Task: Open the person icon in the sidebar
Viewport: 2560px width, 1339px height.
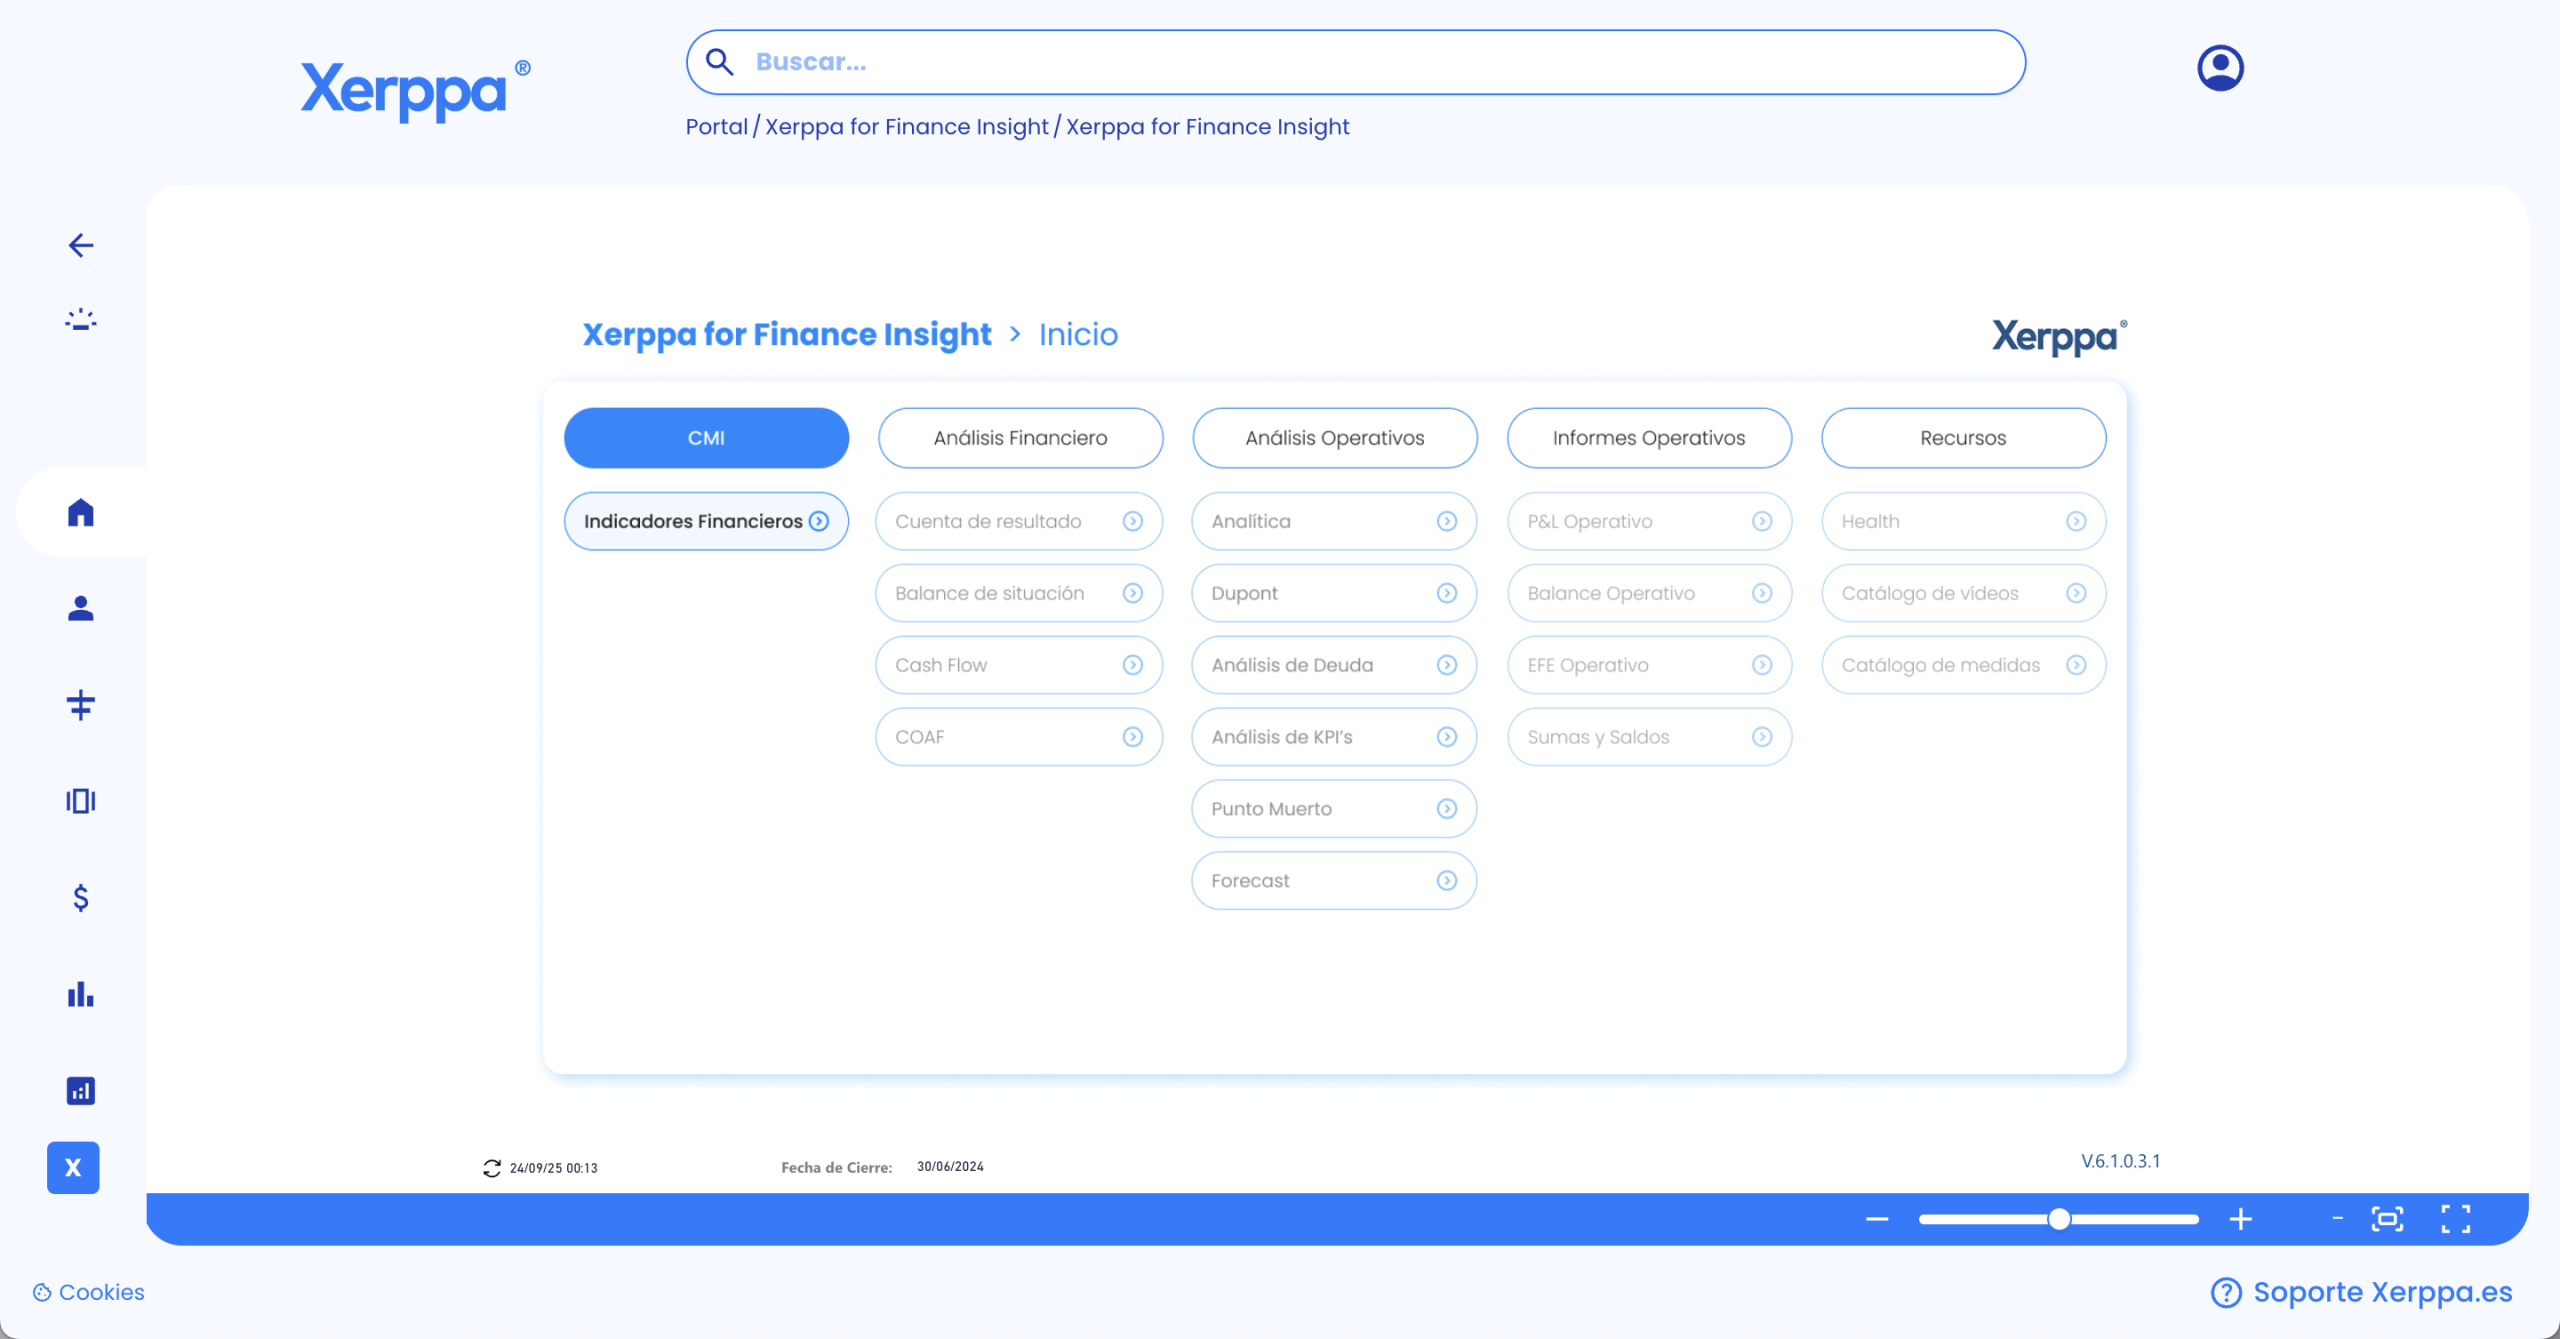Action: coord(81,608)
